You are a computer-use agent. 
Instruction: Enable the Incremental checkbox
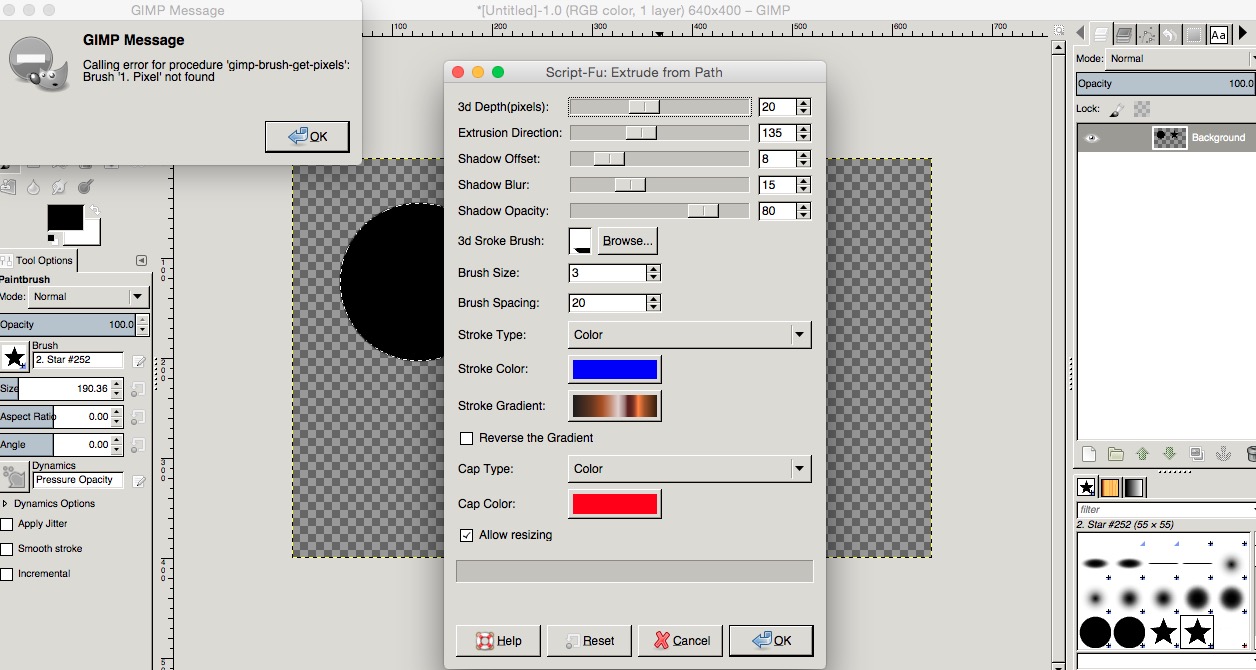[7, 574]
